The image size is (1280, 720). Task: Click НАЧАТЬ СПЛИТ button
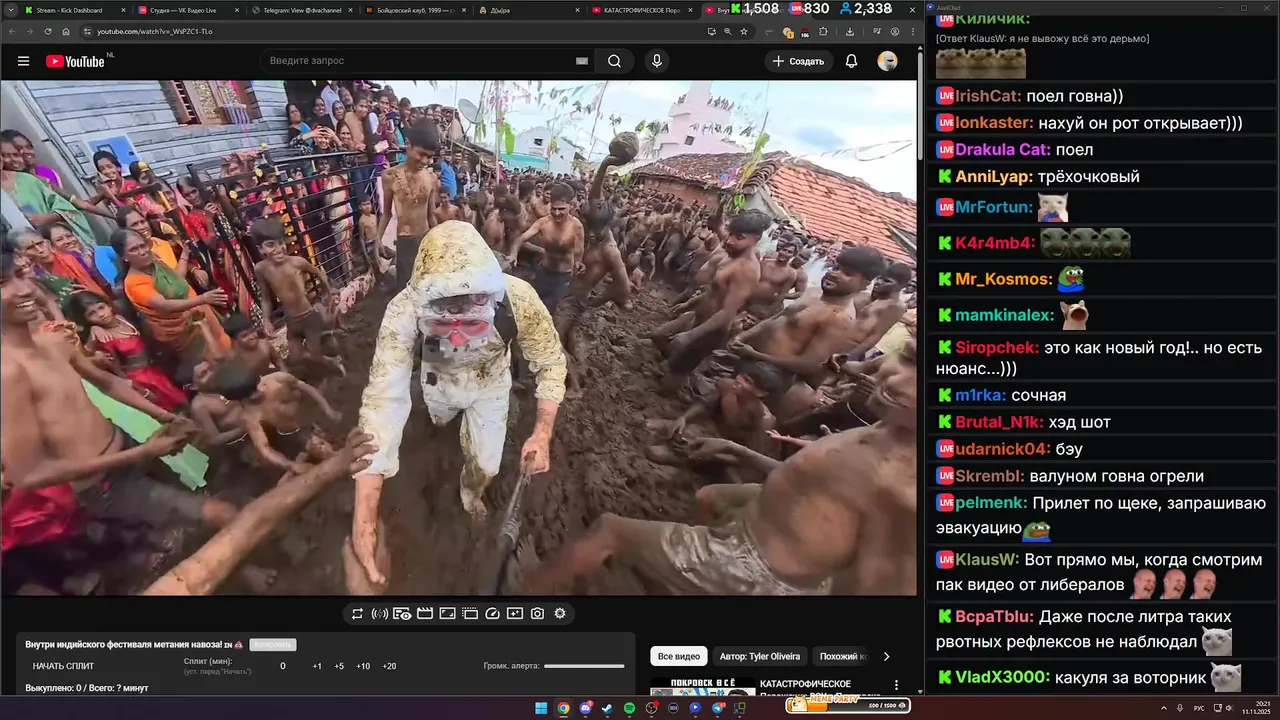point(63,666)
